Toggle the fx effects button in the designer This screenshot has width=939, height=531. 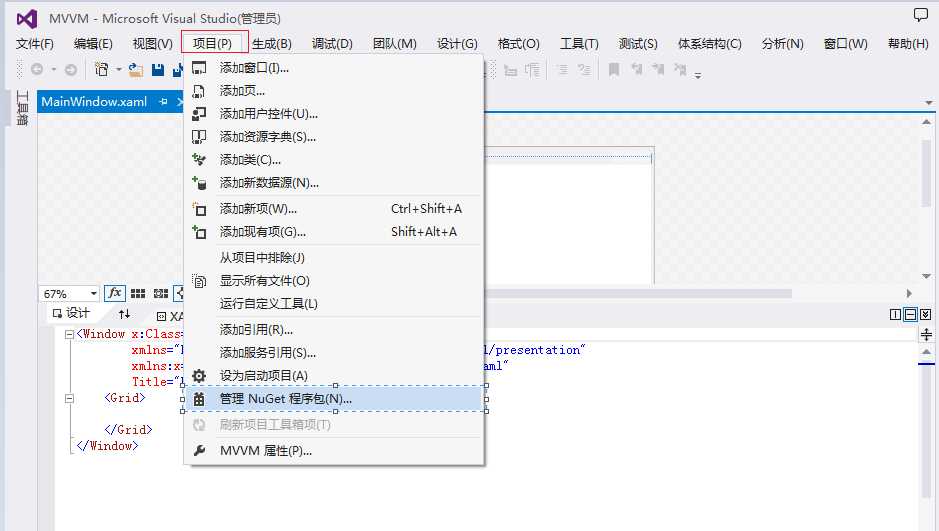point(114,293)
